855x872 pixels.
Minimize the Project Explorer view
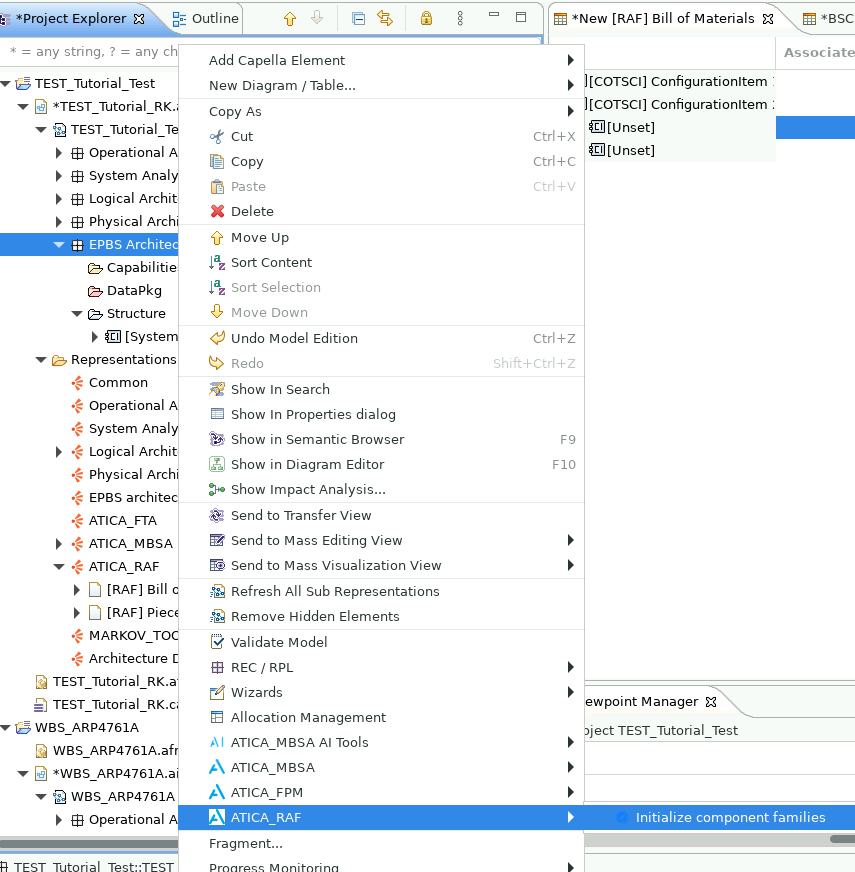[x=493, y=17]
